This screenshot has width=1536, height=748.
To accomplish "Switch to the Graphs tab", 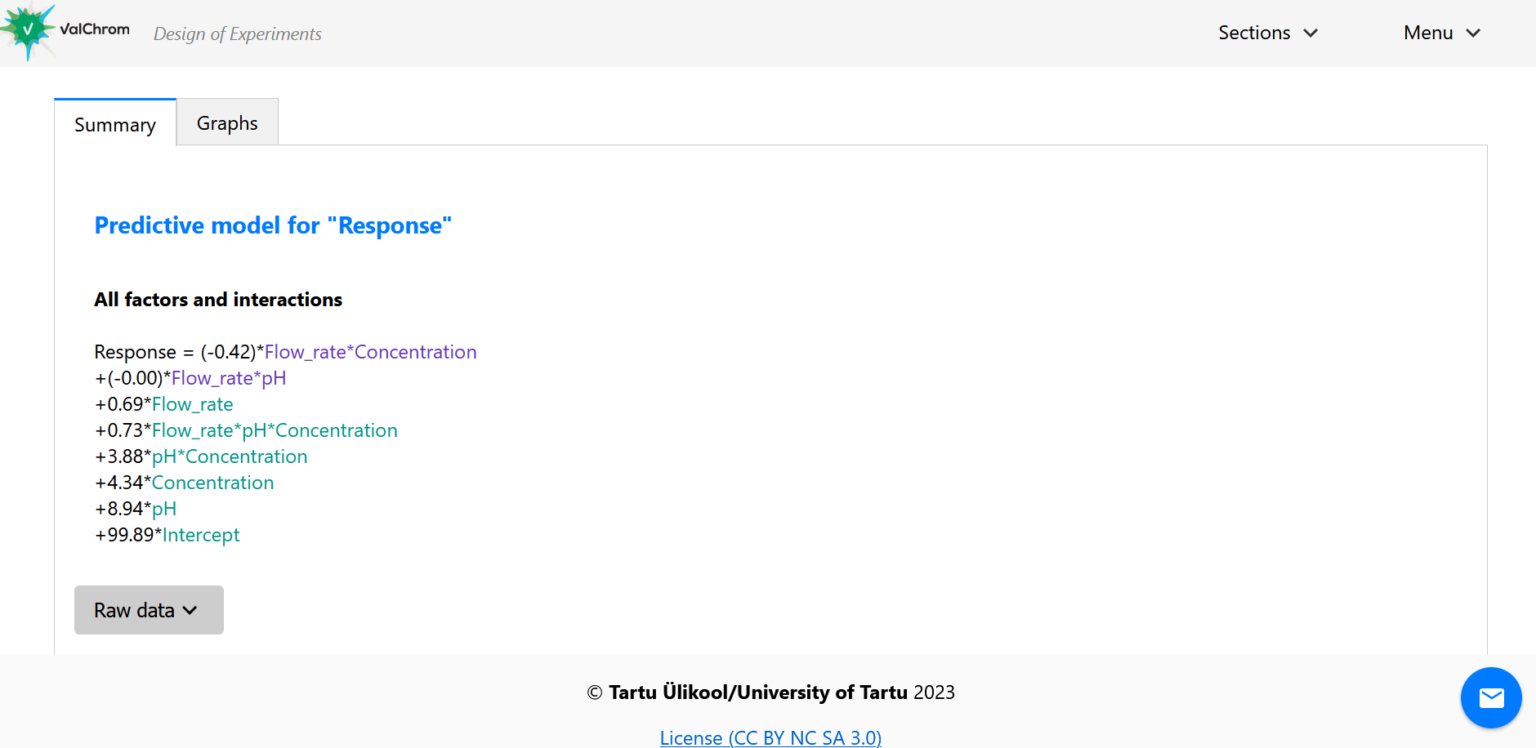I will click(226, 122).
